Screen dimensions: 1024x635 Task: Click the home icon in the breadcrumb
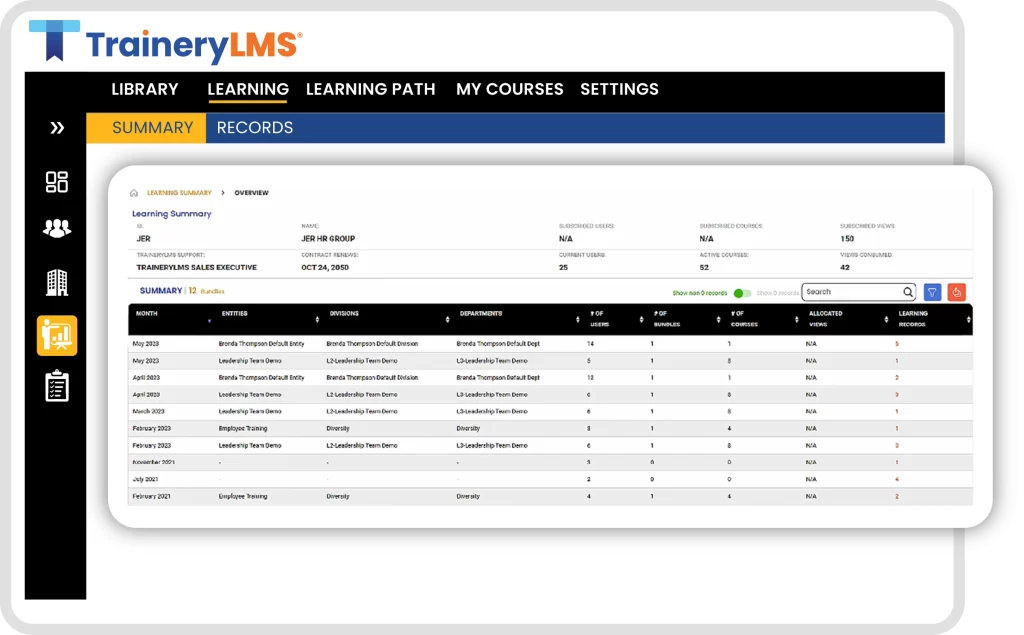[x=134, y=193]
